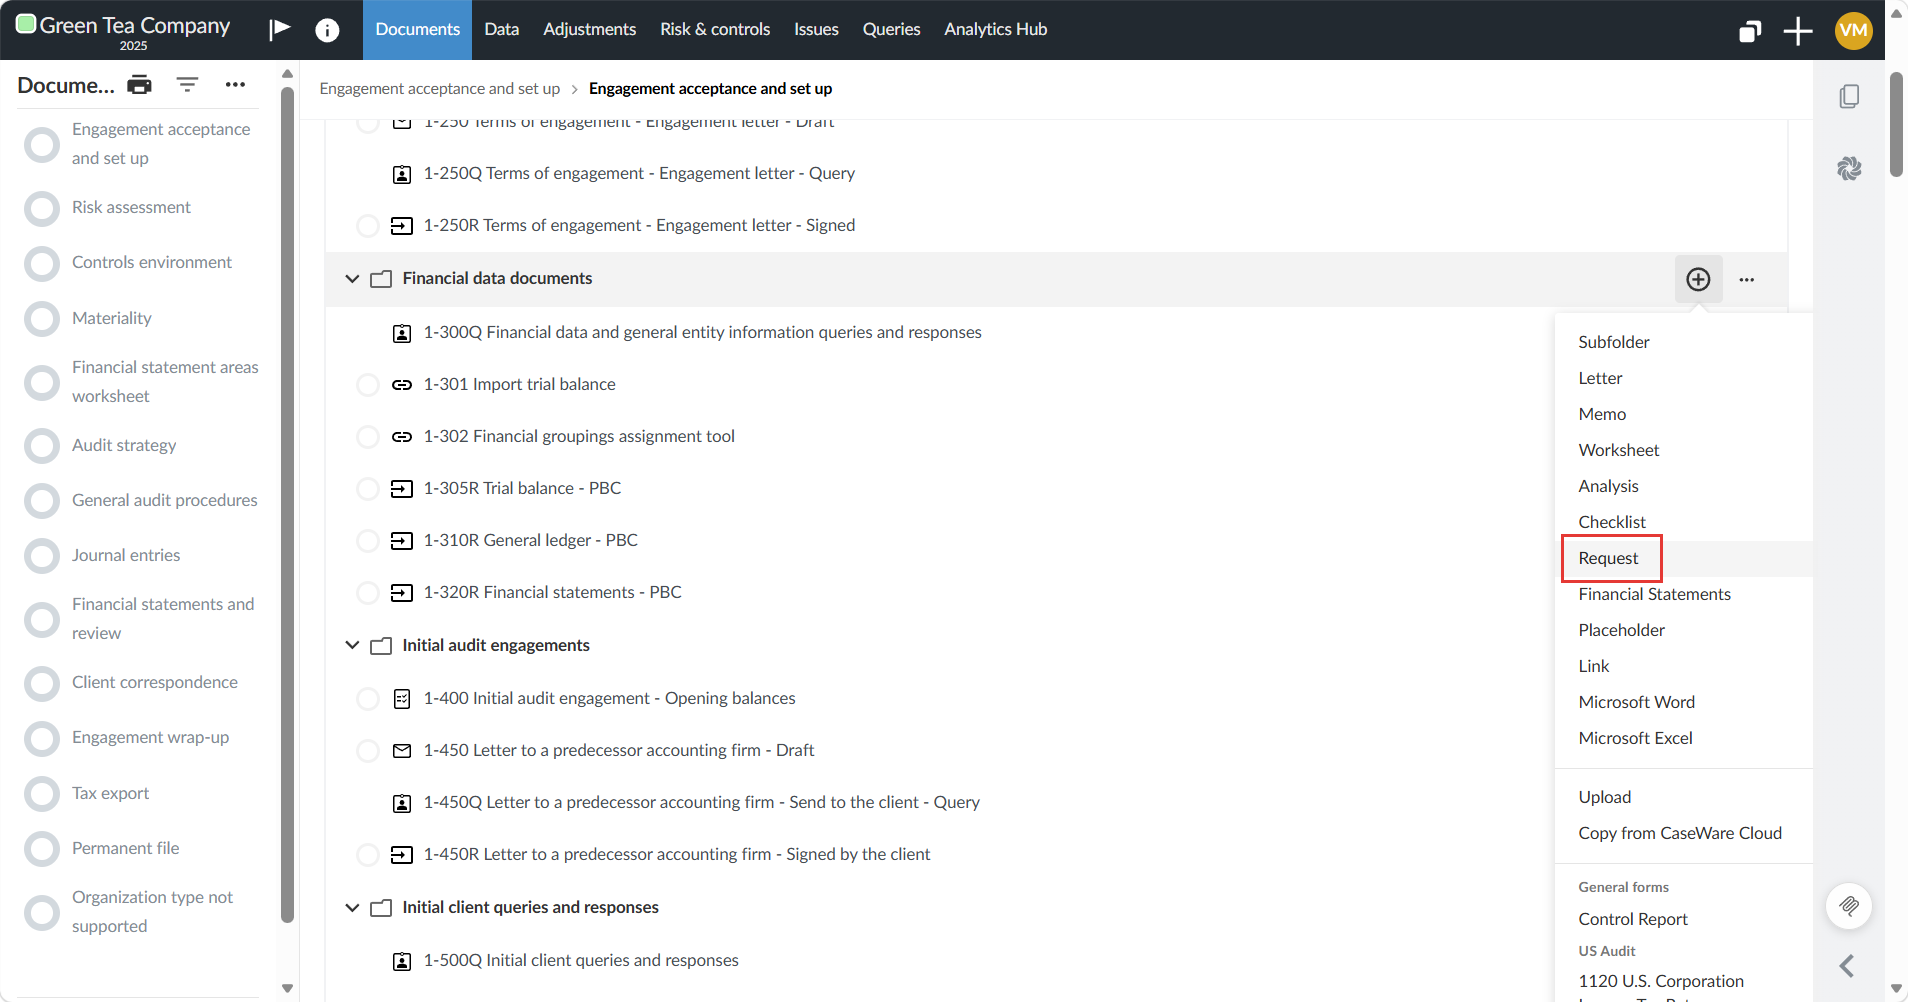Collapse the Initial audit engagements folder
Image resolution: width=1908 pixels, height=1002 pixels.
pos(352,646)
